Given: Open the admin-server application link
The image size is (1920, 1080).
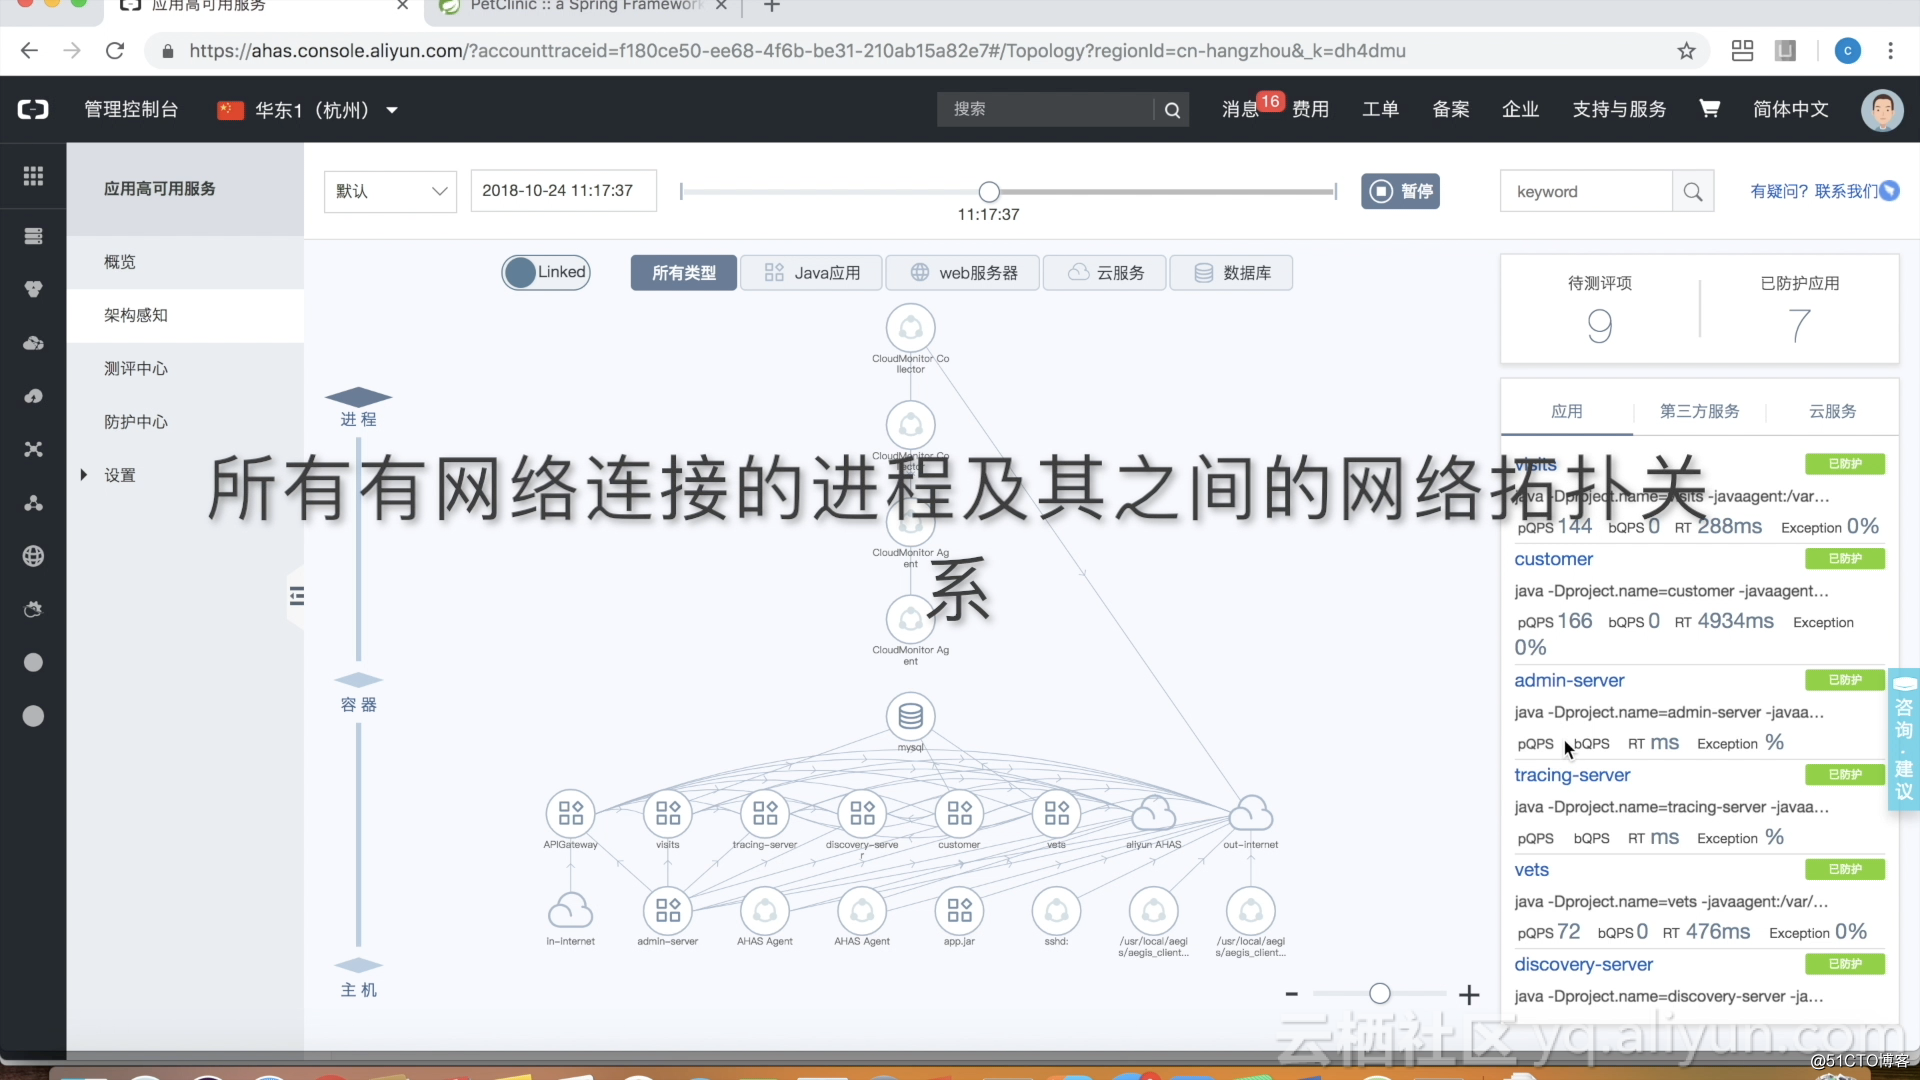Looking at the screenshot, I should click(x=1569, y=680).
